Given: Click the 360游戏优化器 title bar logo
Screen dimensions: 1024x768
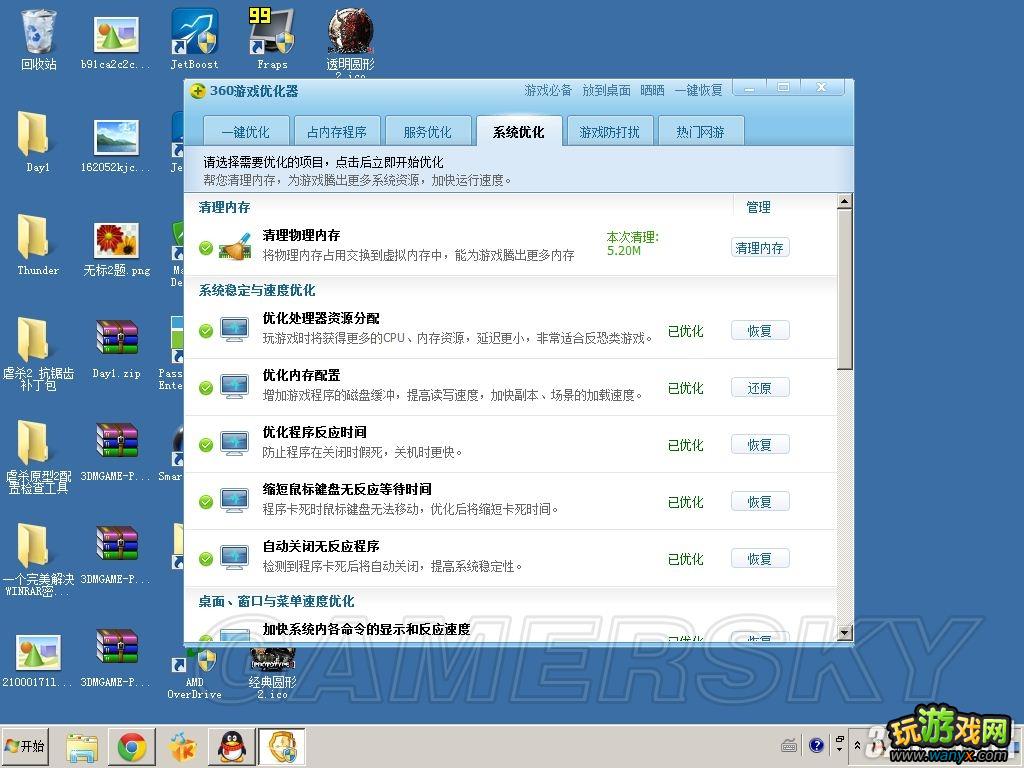Looking at the screenshot, I should coord(197,91).
